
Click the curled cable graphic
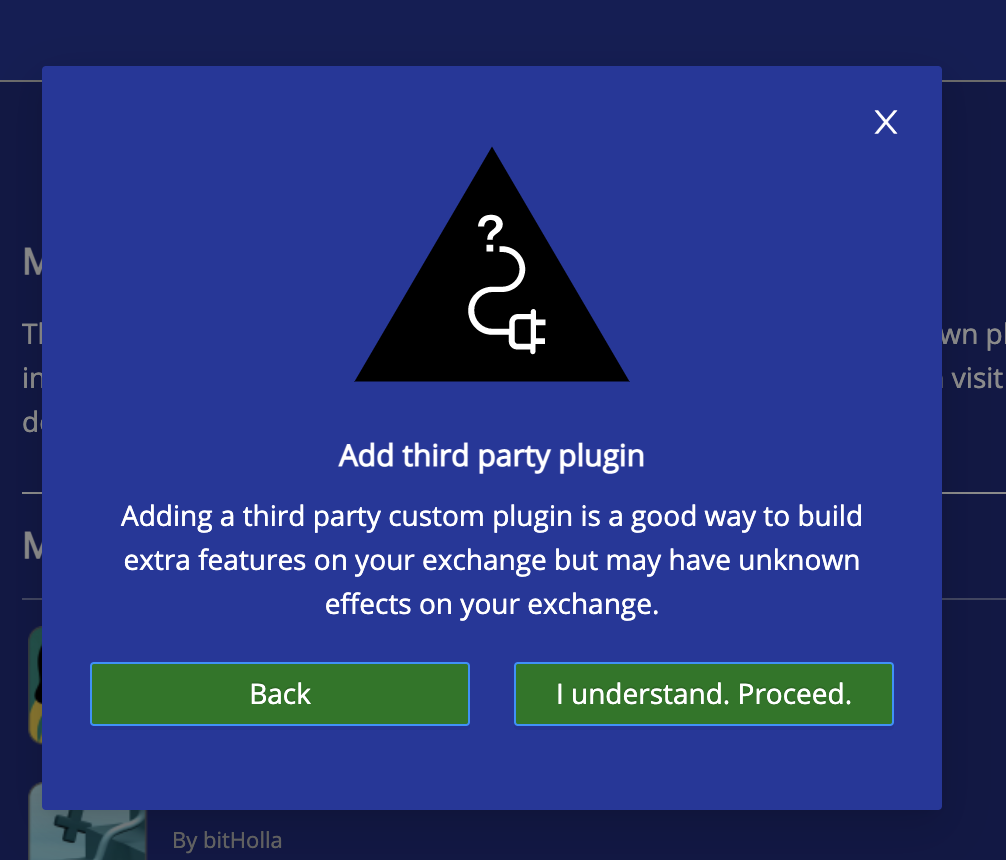pyautogui.click(x=496, y=290)
